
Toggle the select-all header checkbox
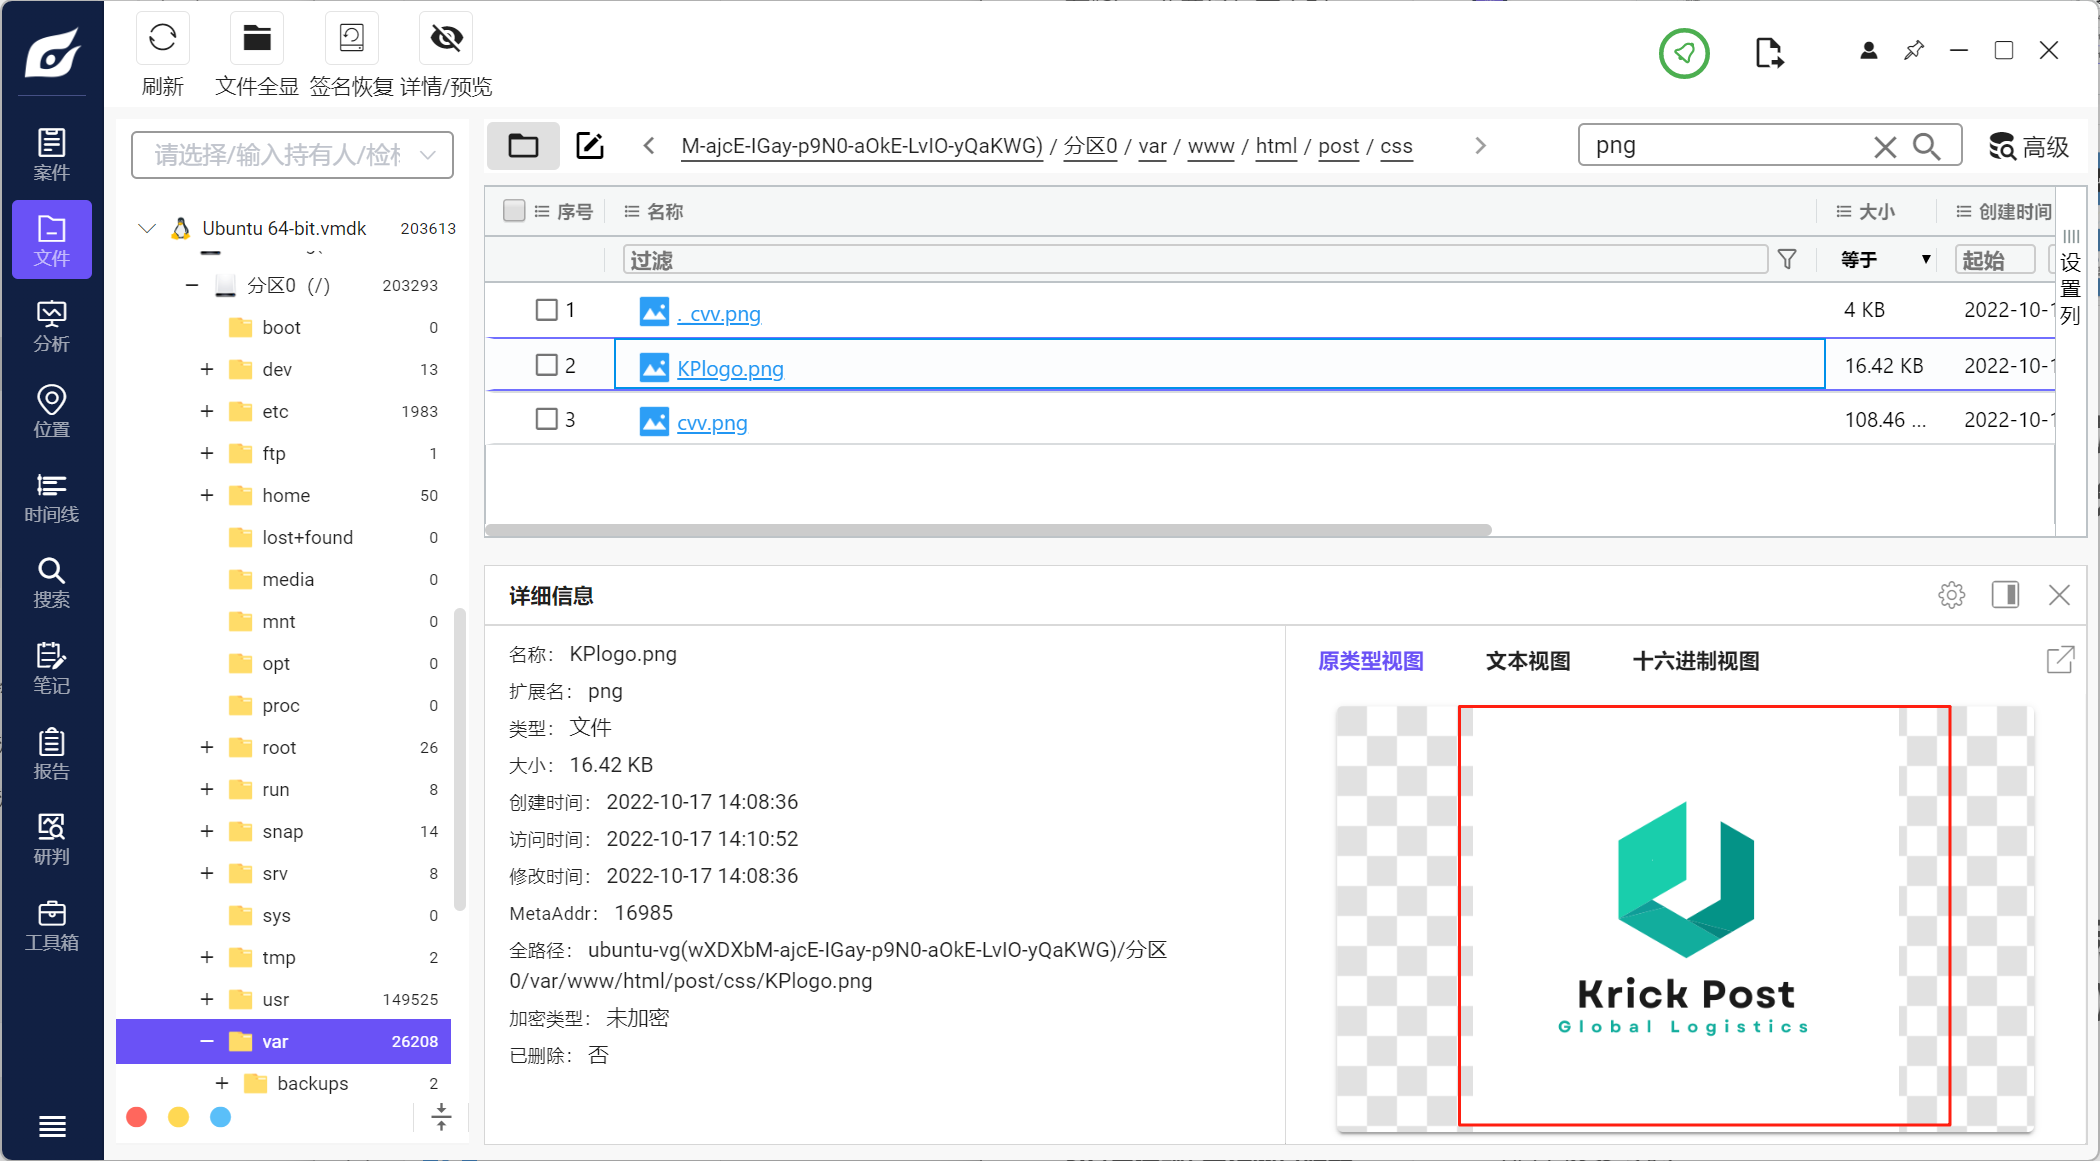pyautogui.click(x=514, y=211)
